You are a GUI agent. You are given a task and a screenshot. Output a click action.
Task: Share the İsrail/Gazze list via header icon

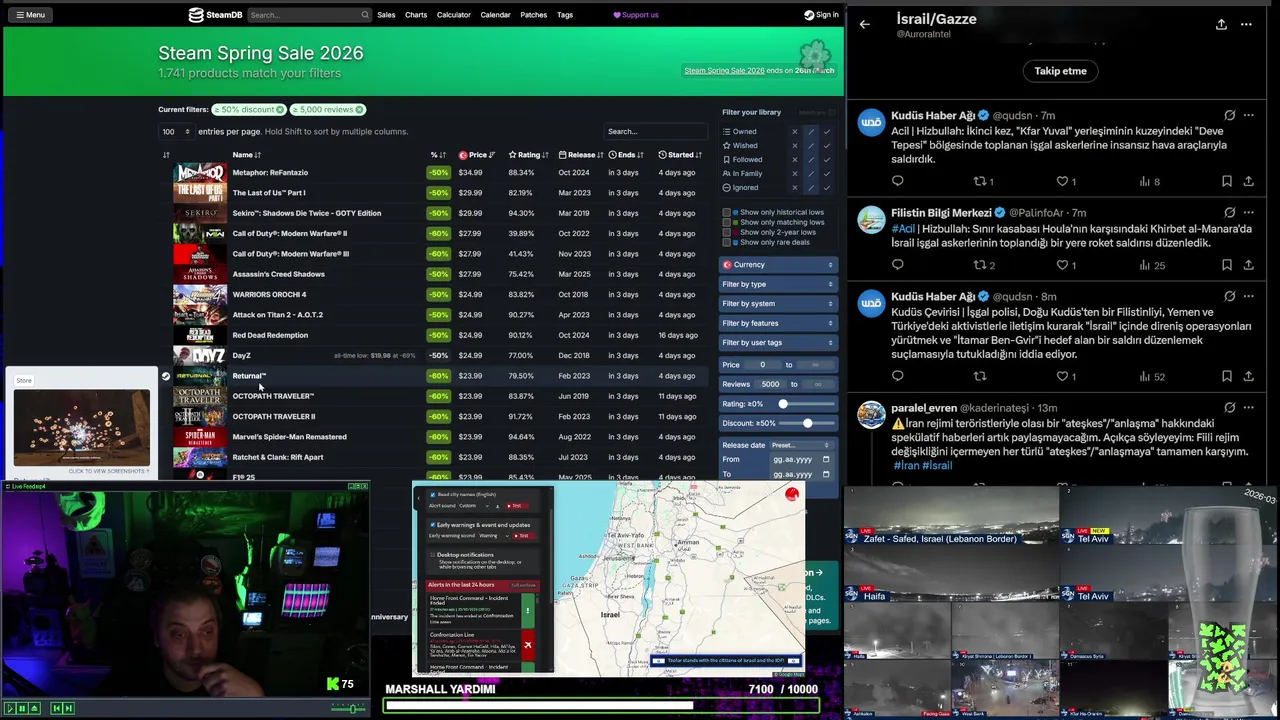1221,24
